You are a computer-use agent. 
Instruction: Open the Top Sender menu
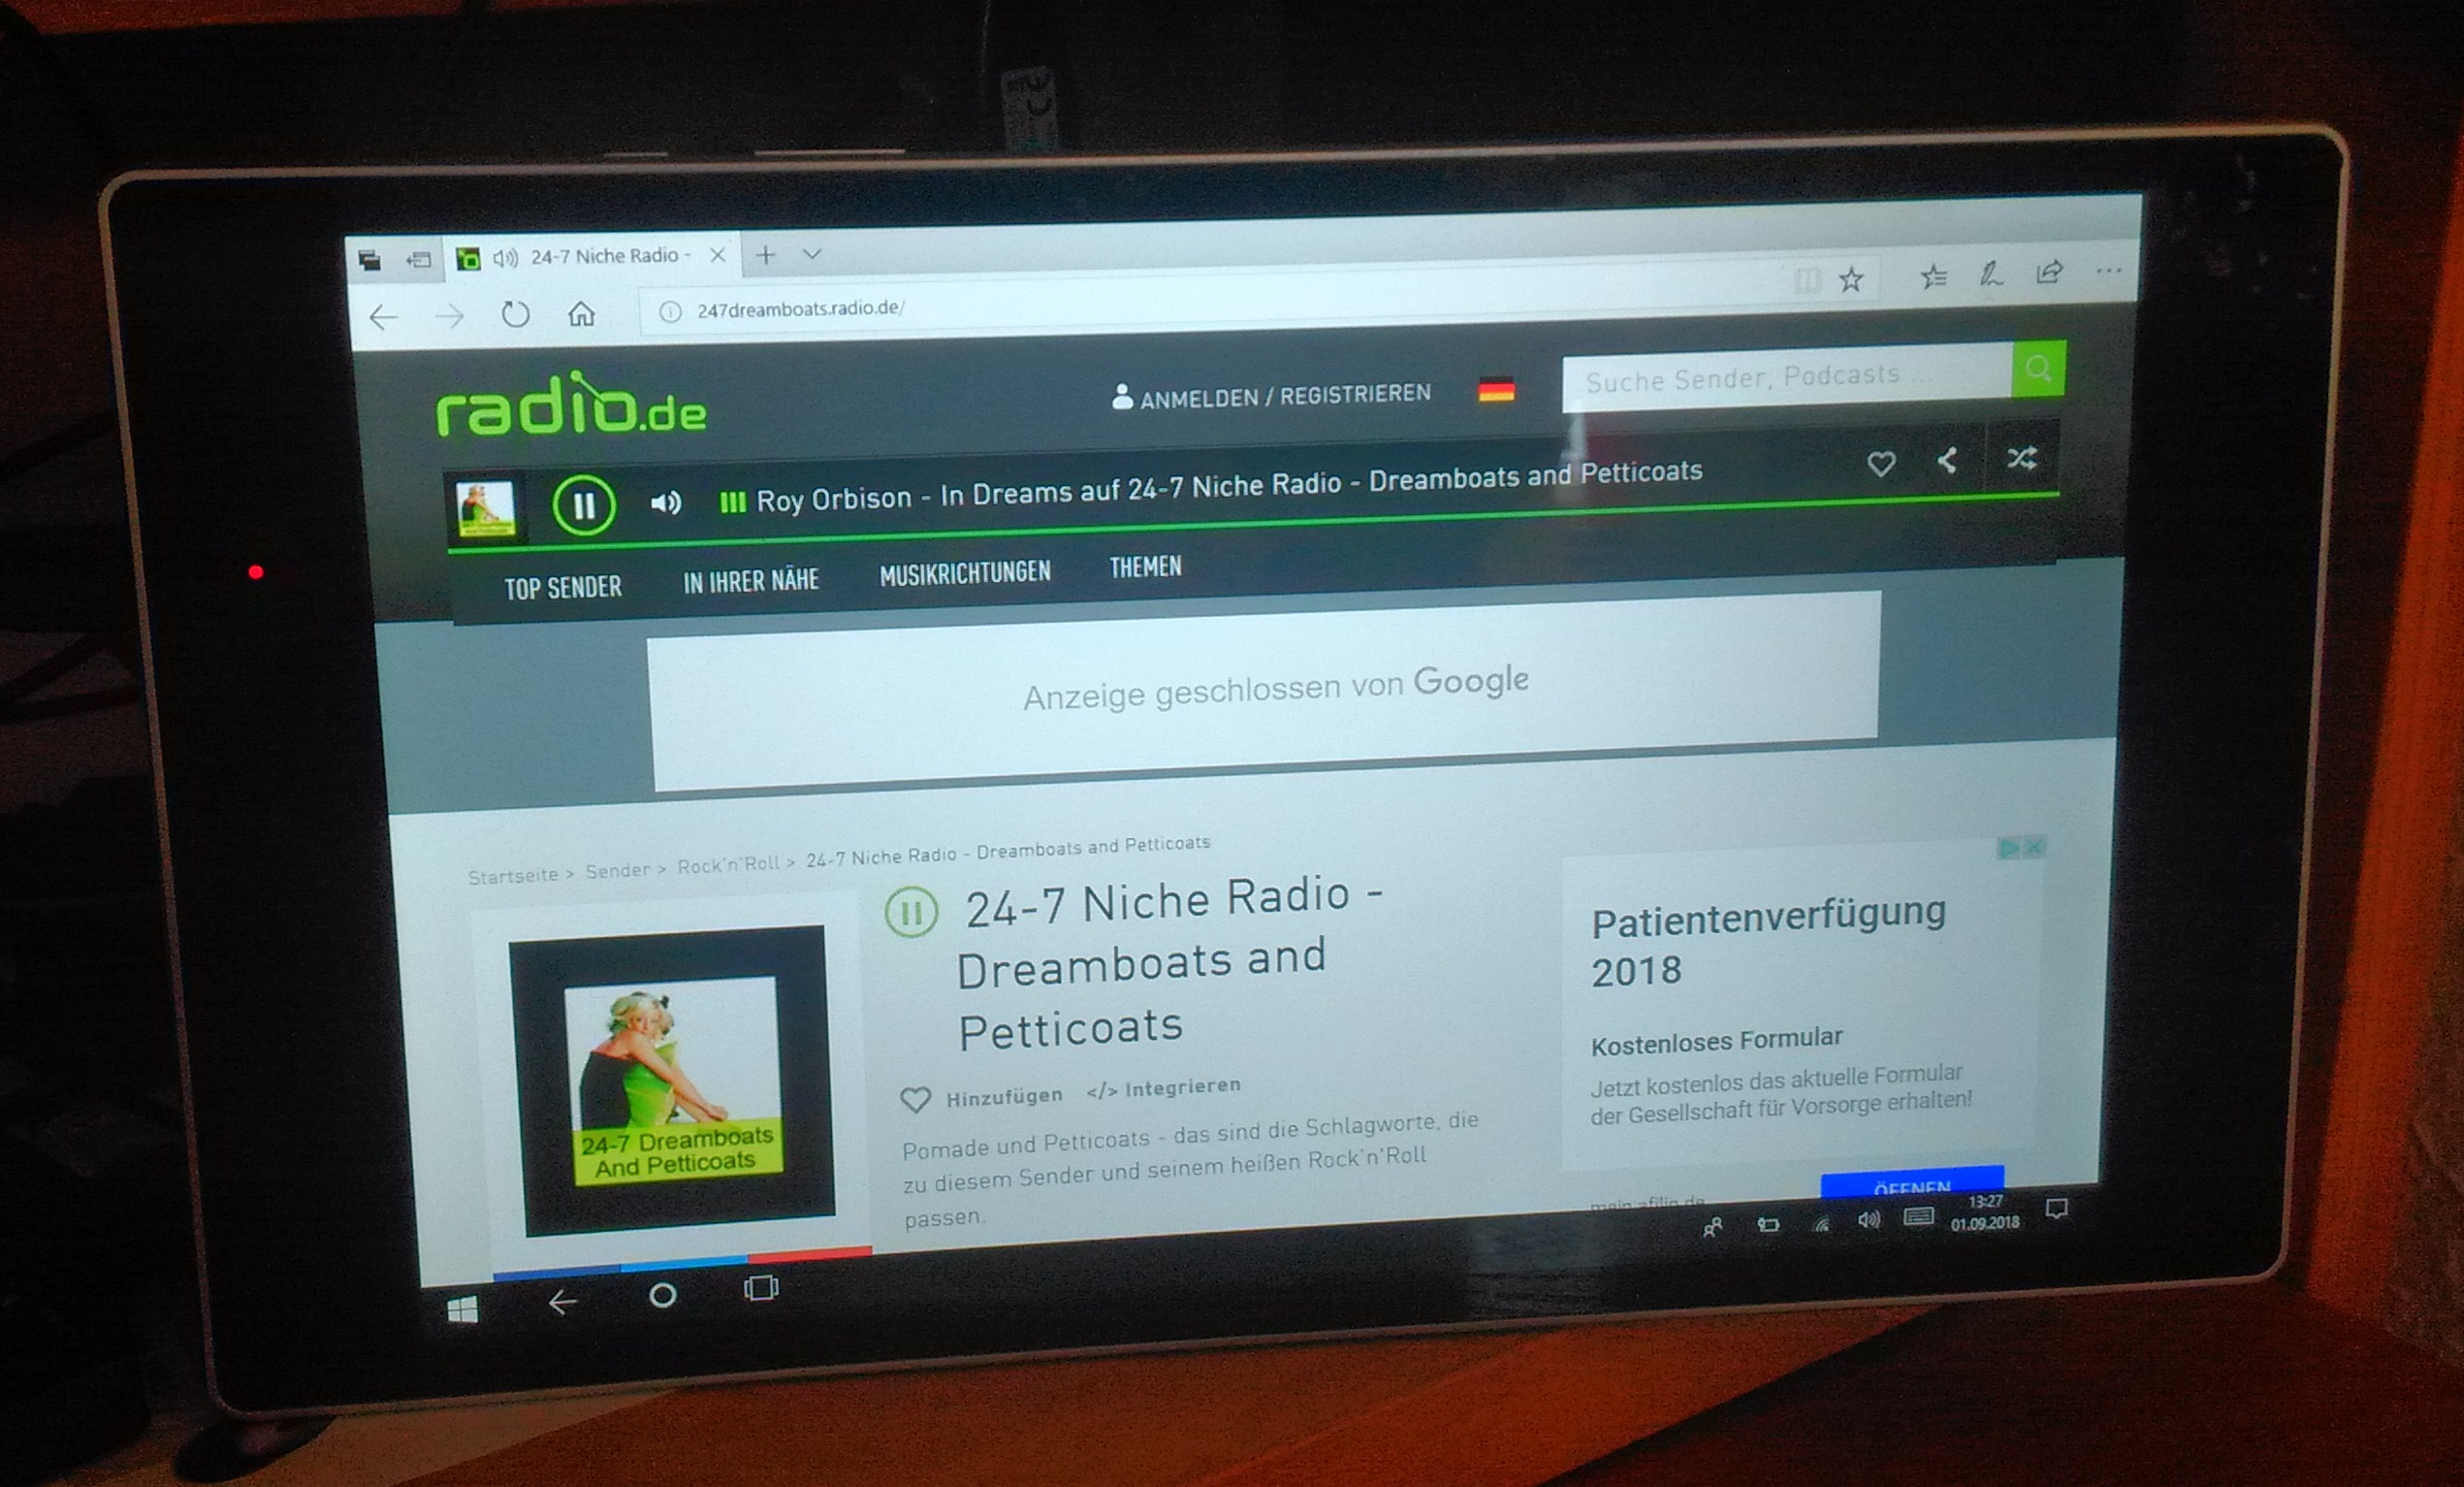click(562, 588)
